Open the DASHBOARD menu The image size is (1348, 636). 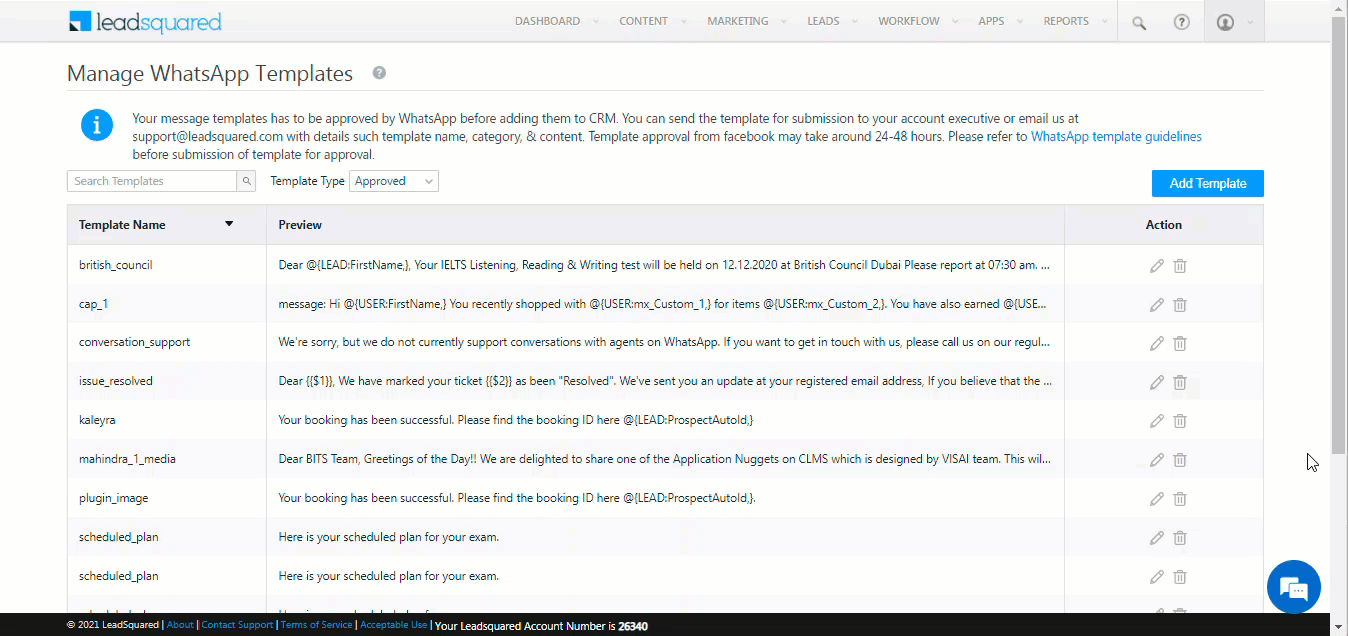[x=547, y=21]
